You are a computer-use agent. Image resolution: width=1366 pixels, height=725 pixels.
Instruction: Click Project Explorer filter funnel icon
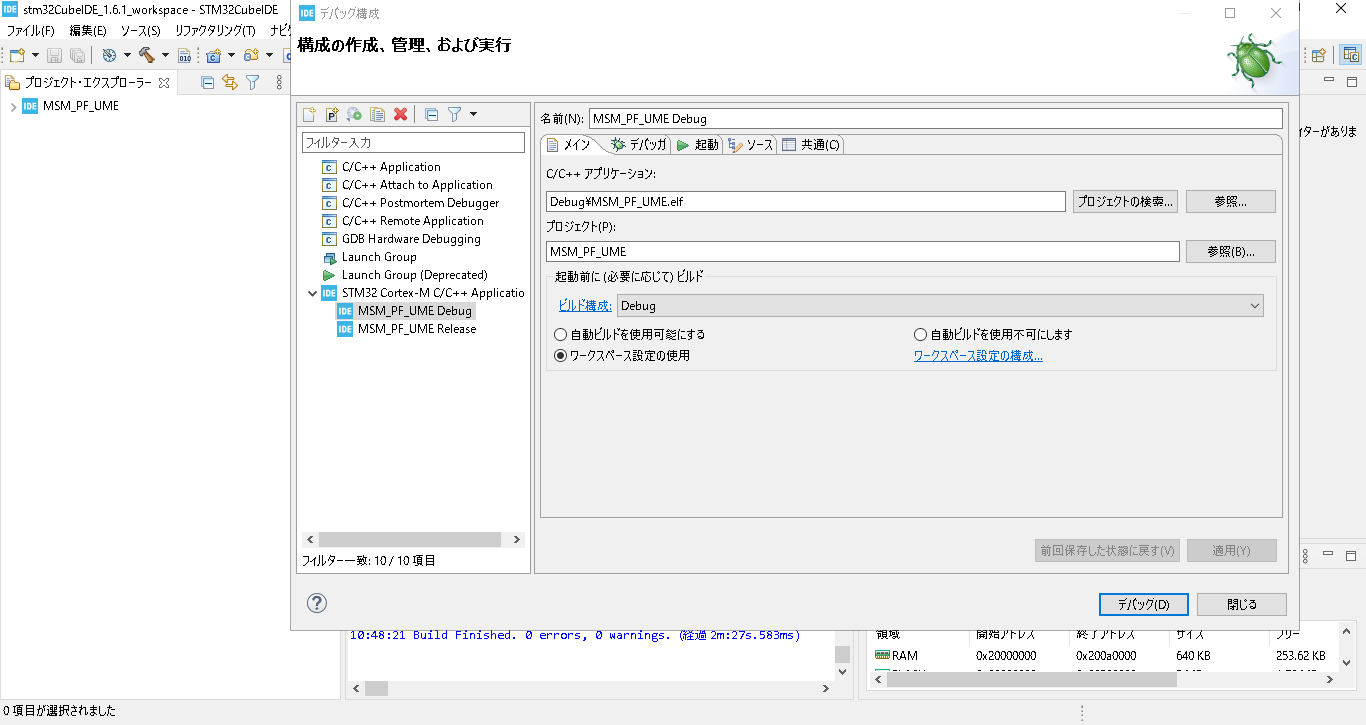253,82
